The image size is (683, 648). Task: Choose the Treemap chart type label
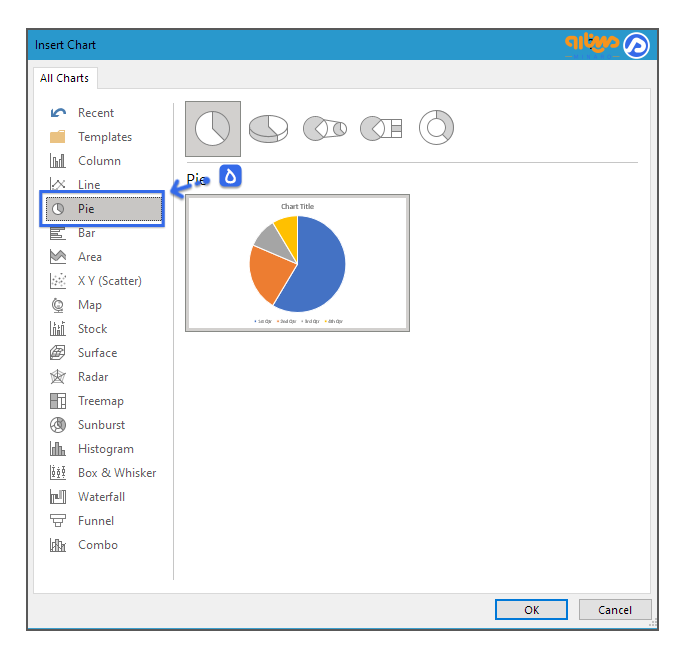(101, 401)
